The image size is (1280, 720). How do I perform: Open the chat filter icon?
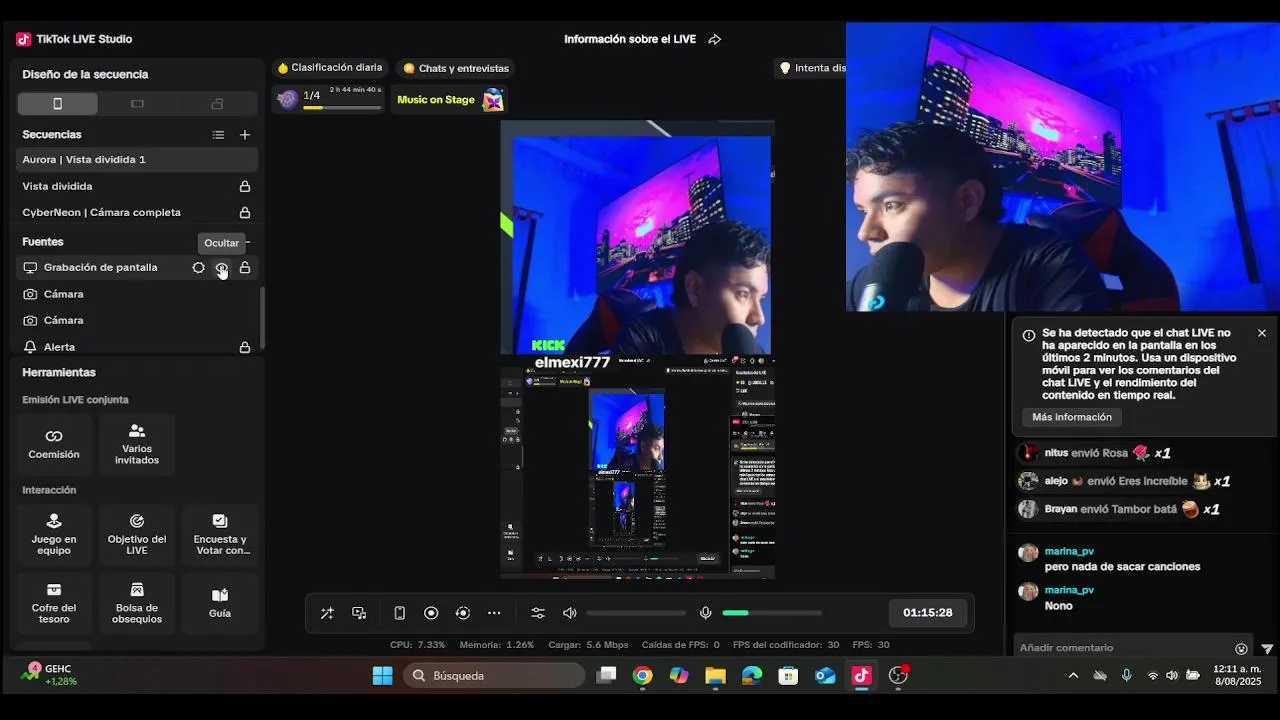pyautogui.click(x=1267, y=648)
